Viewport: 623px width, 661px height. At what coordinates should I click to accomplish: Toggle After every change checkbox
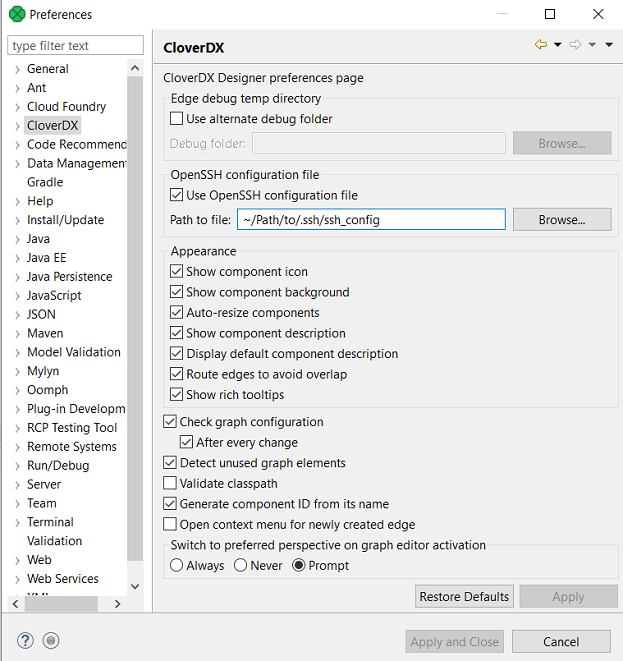click(186, 442)
